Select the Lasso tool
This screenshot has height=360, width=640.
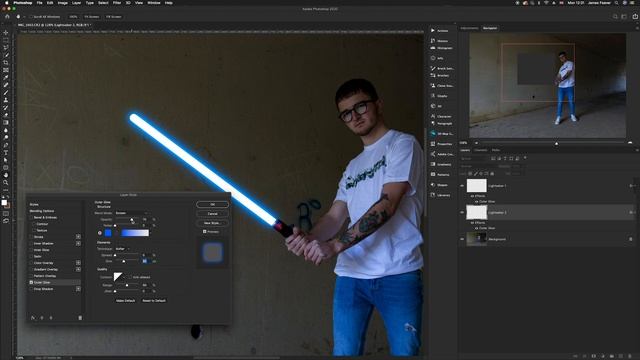click(x=6, y=48)
